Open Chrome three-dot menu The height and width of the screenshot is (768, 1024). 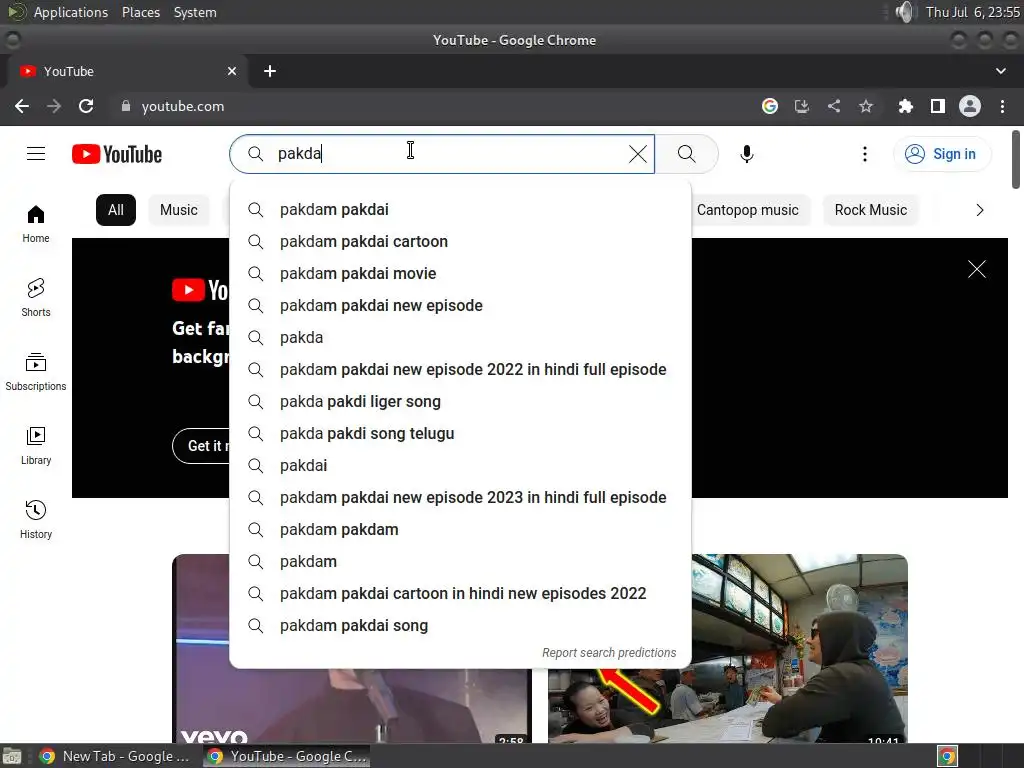1002,106
